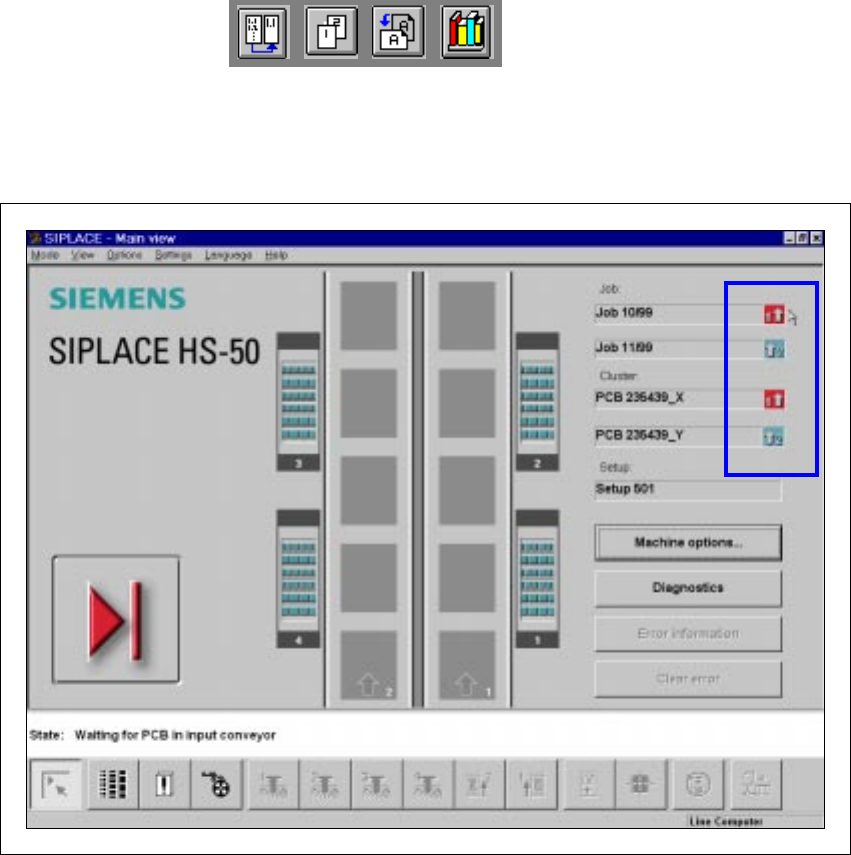The width and height of the screenshot is (851, 855).
Task: Click the exclamation mark toolbar icon
Action: (x=164, y=785)
